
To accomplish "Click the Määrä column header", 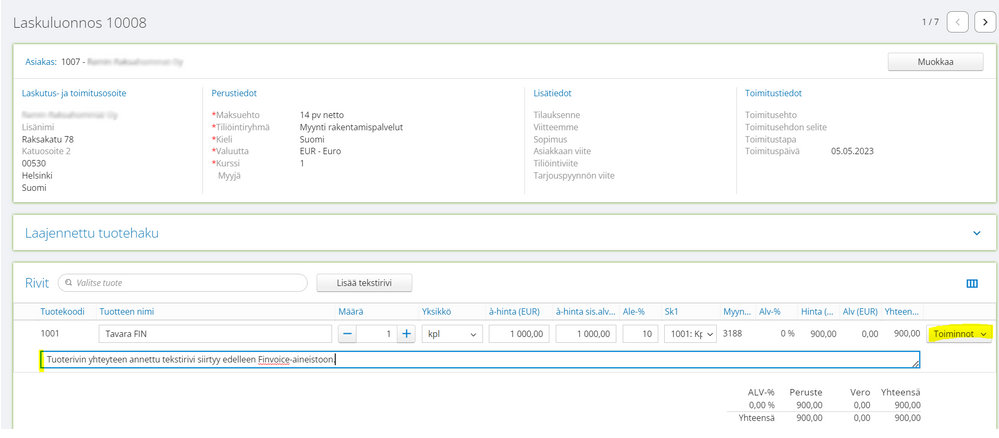I will (350, 312).
